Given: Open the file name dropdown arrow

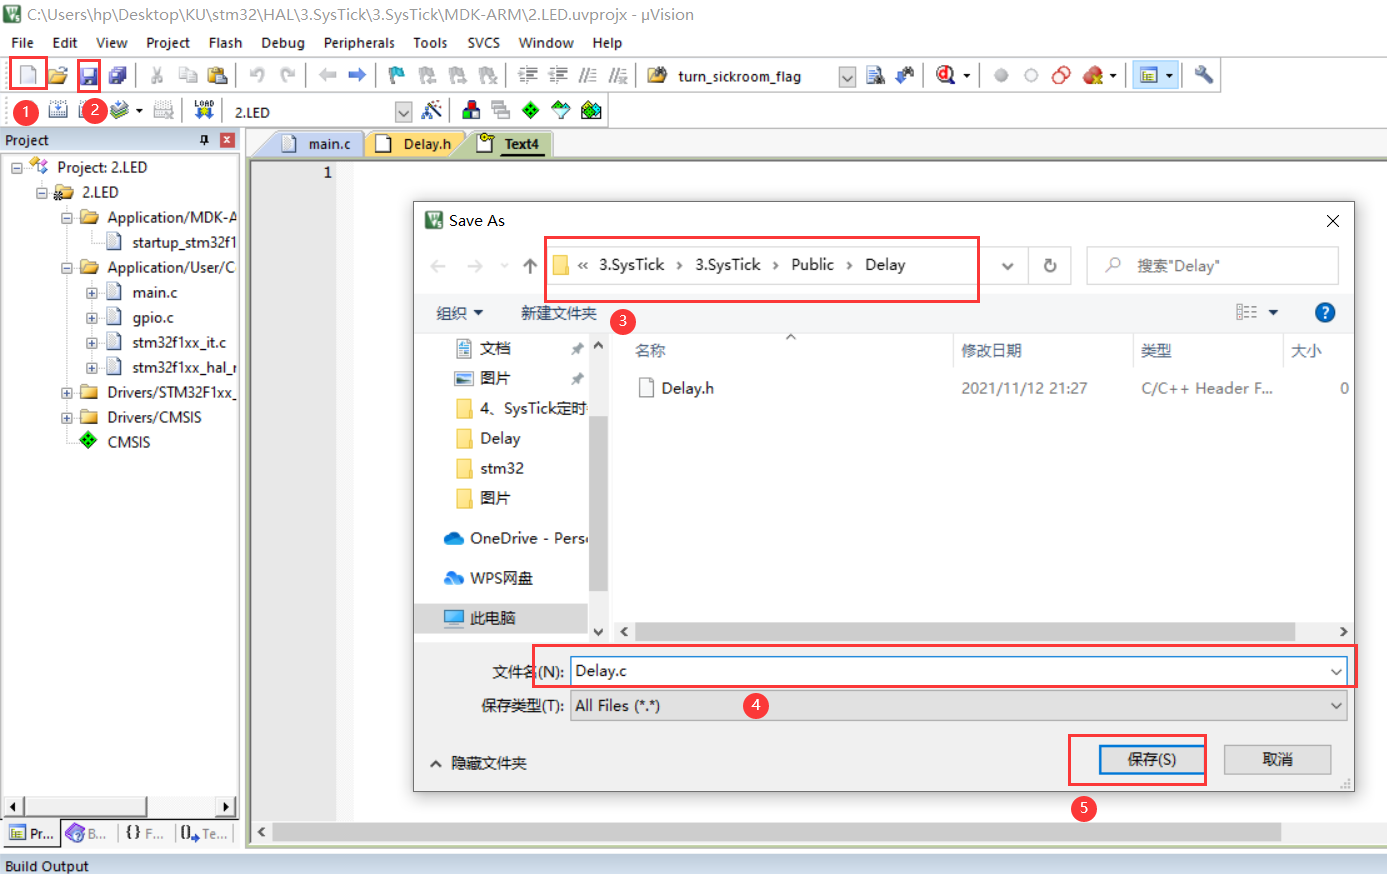Looking at the screenshot, I should 1336,671.
